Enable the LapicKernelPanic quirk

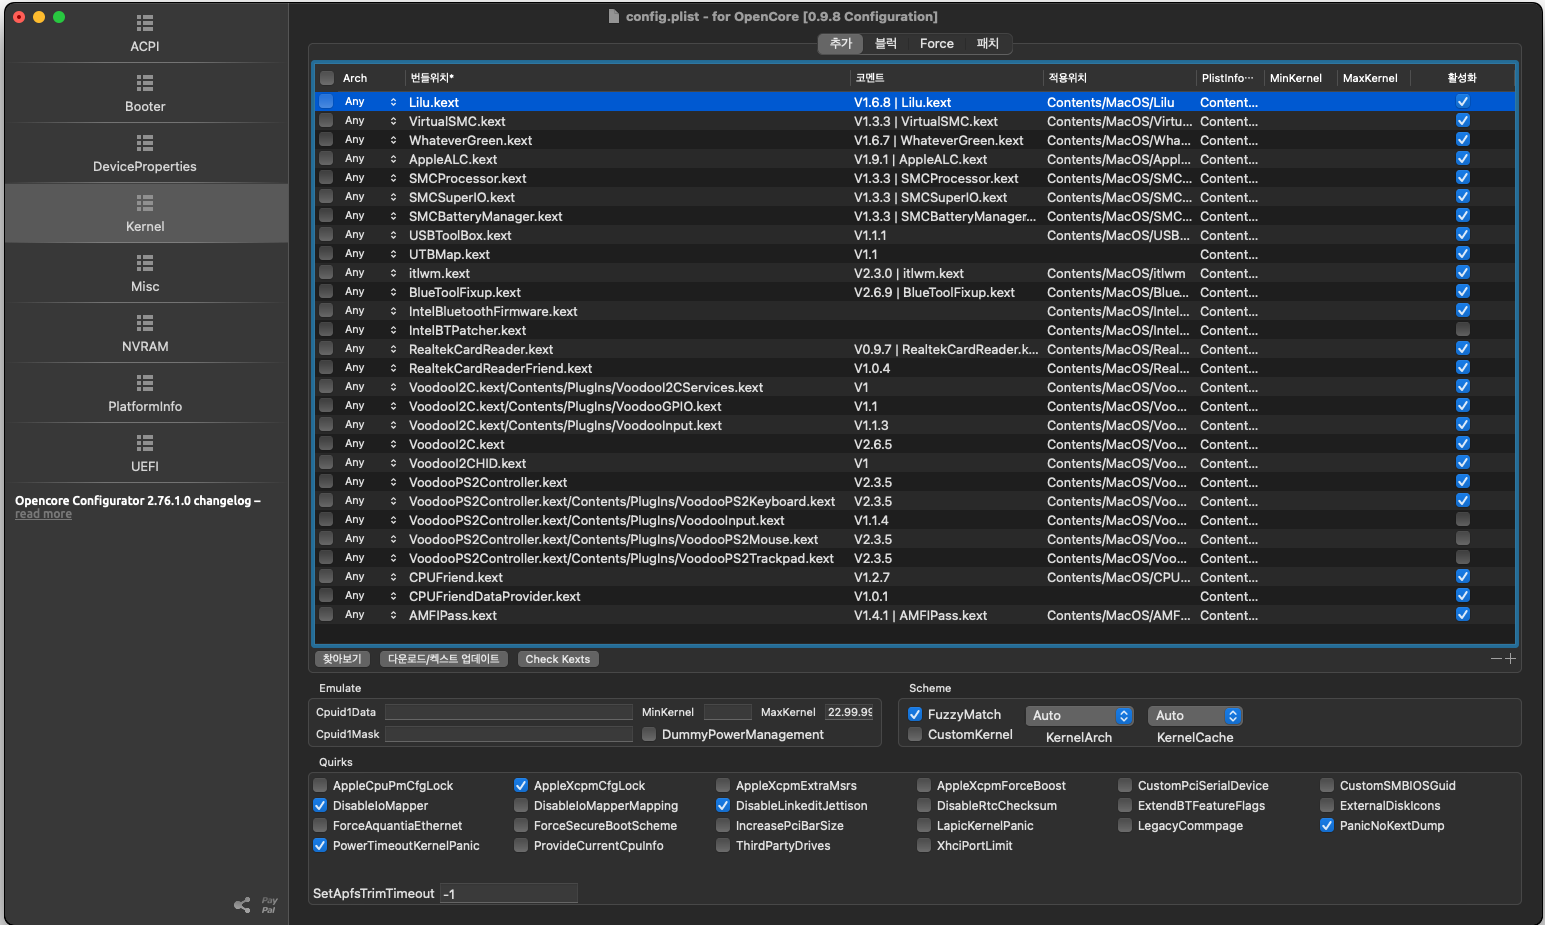click(924, 825)
